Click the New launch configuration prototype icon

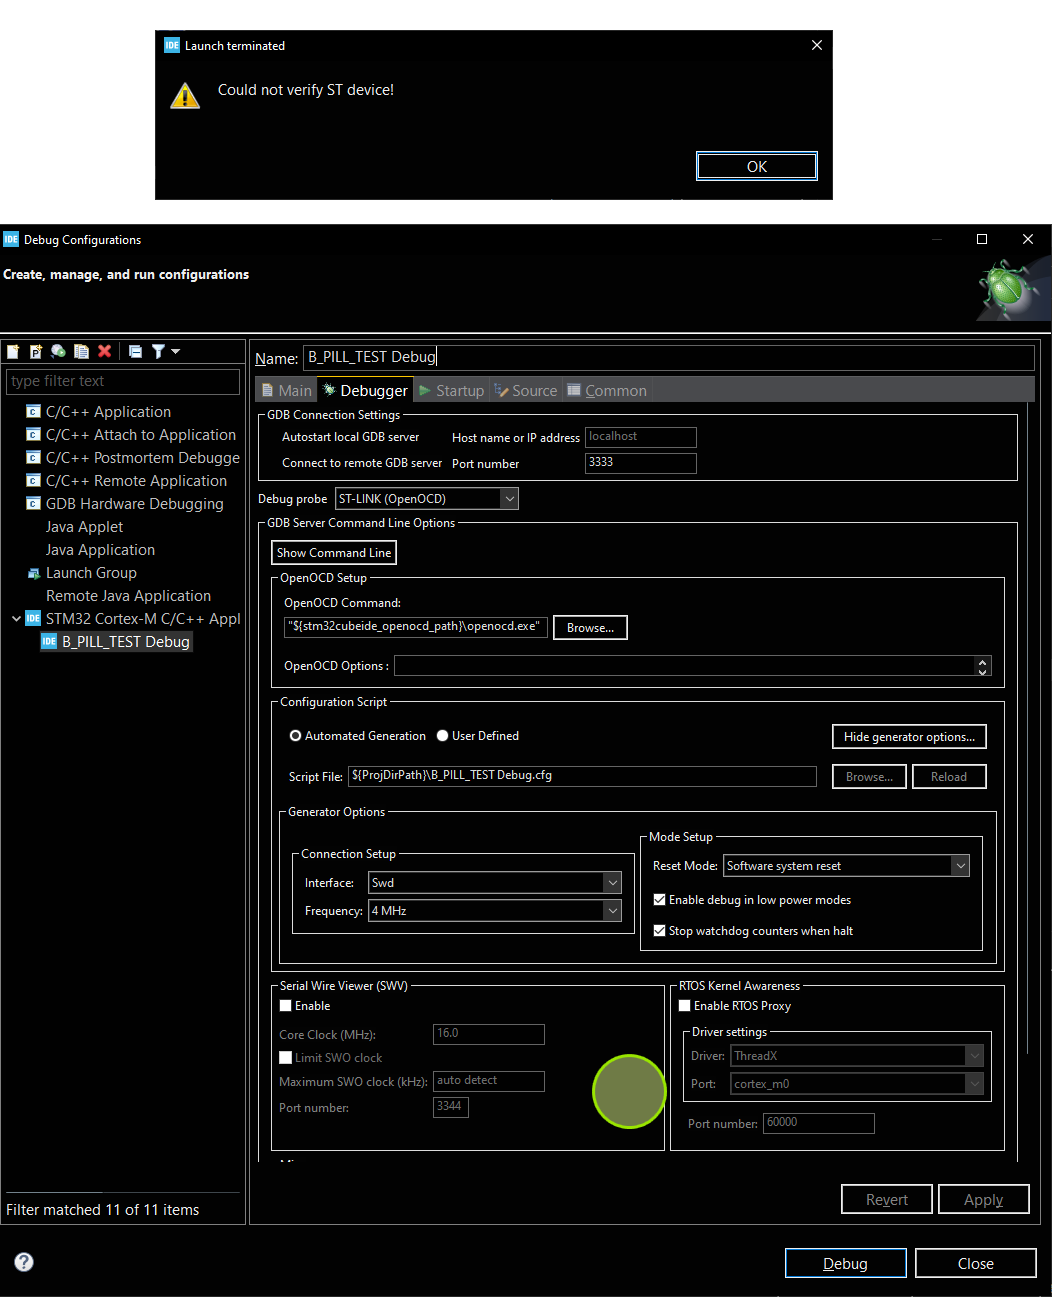tap(36, 352)
